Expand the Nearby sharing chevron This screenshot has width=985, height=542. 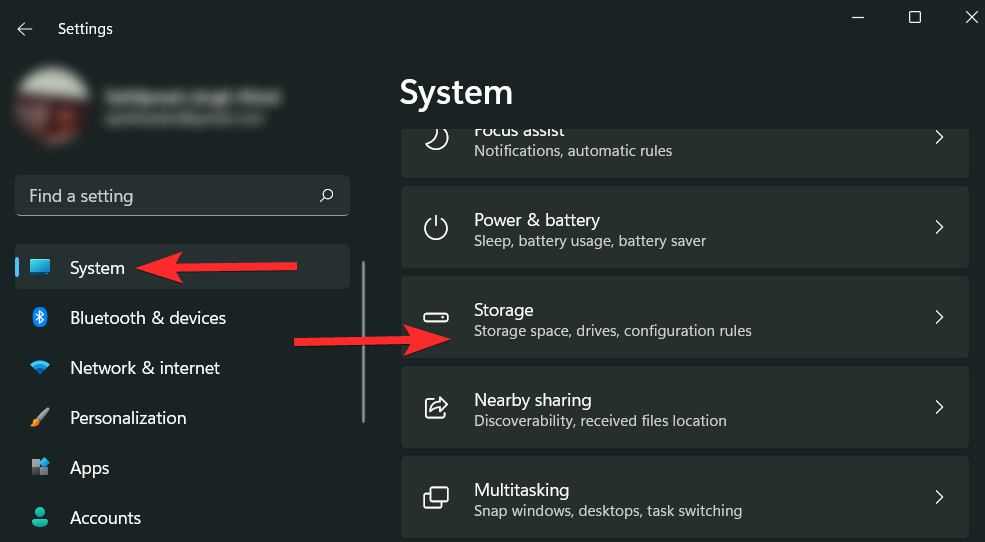point(939,408)
